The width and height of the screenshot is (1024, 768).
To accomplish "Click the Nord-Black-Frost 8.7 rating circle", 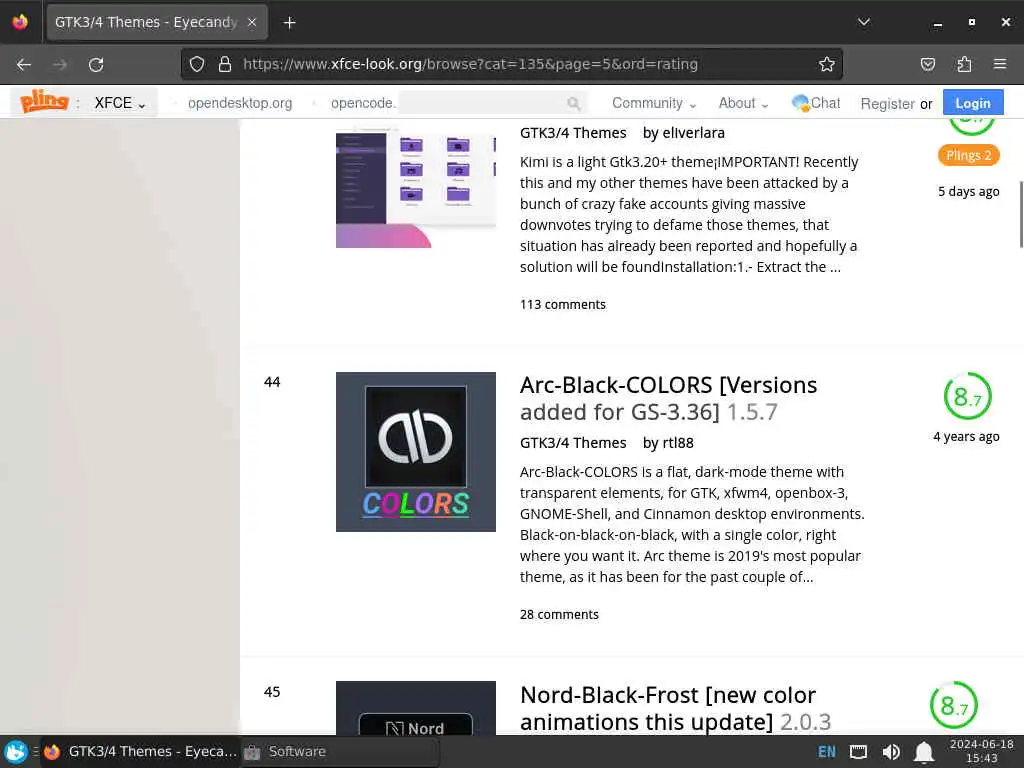I will point(953,706).
